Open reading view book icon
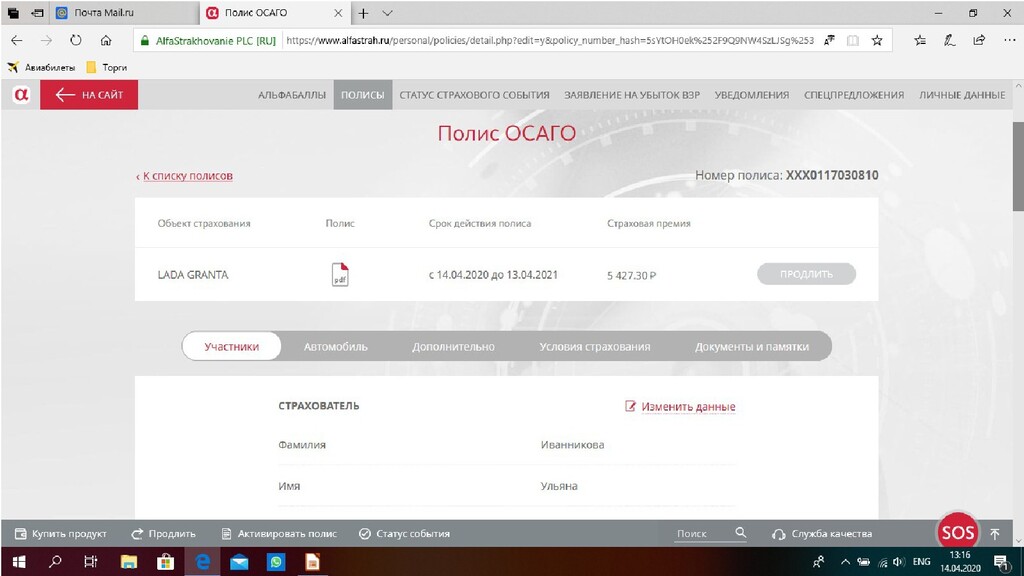 pos(852,40)
